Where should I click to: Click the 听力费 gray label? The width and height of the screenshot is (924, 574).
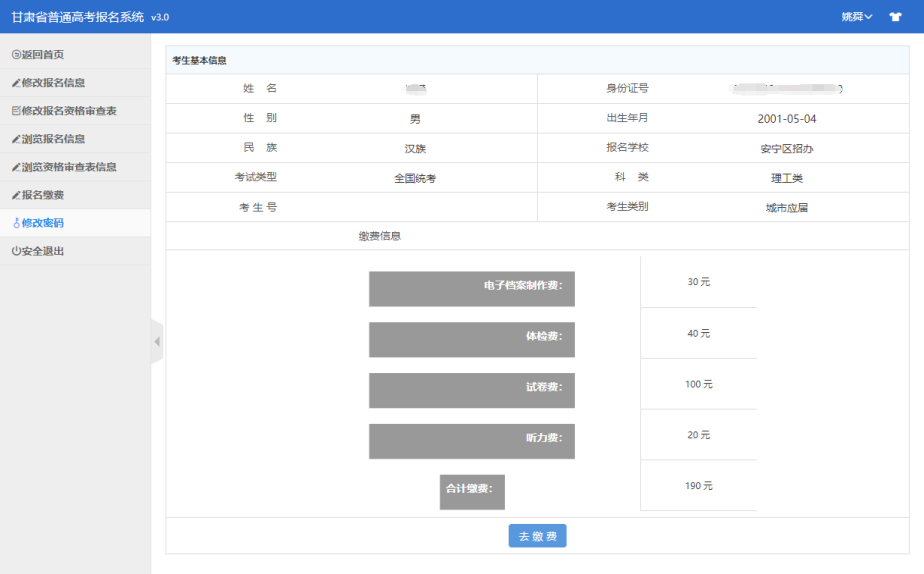[472, 441]
